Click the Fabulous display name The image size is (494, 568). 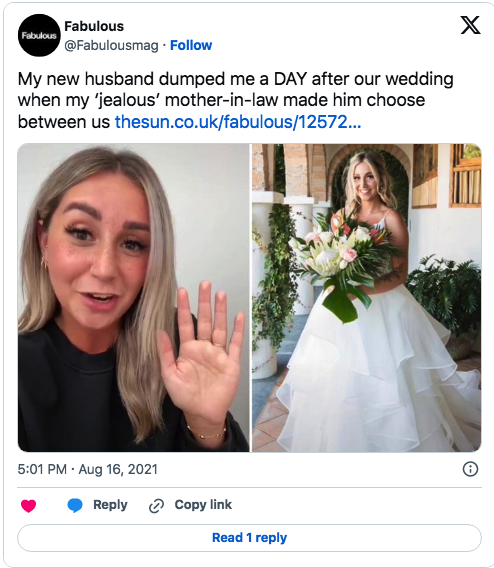pos(94,26)
